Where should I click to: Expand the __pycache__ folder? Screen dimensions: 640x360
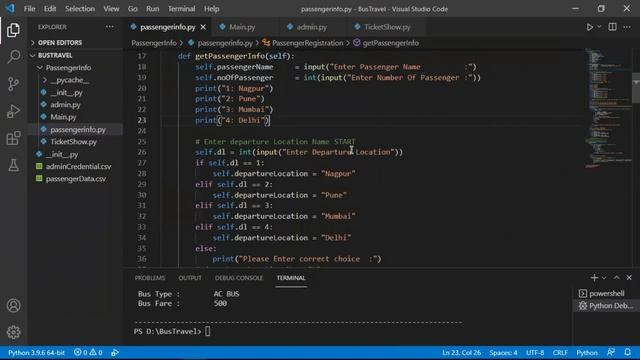coord(76,80)
